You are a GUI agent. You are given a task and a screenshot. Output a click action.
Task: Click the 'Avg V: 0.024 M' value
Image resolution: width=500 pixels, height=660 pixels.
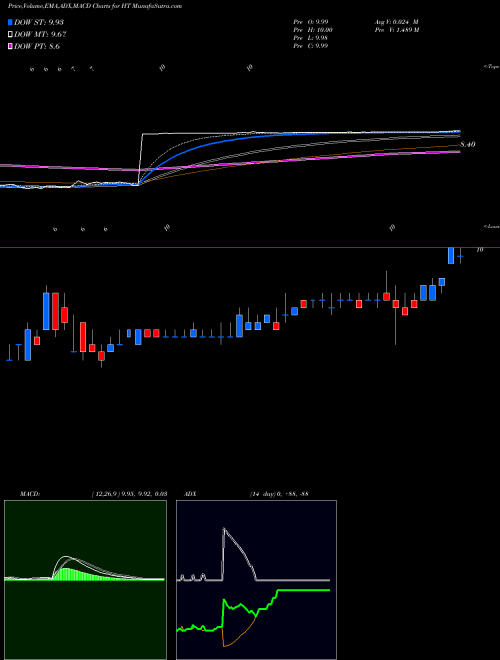click(x=396, y=22)
